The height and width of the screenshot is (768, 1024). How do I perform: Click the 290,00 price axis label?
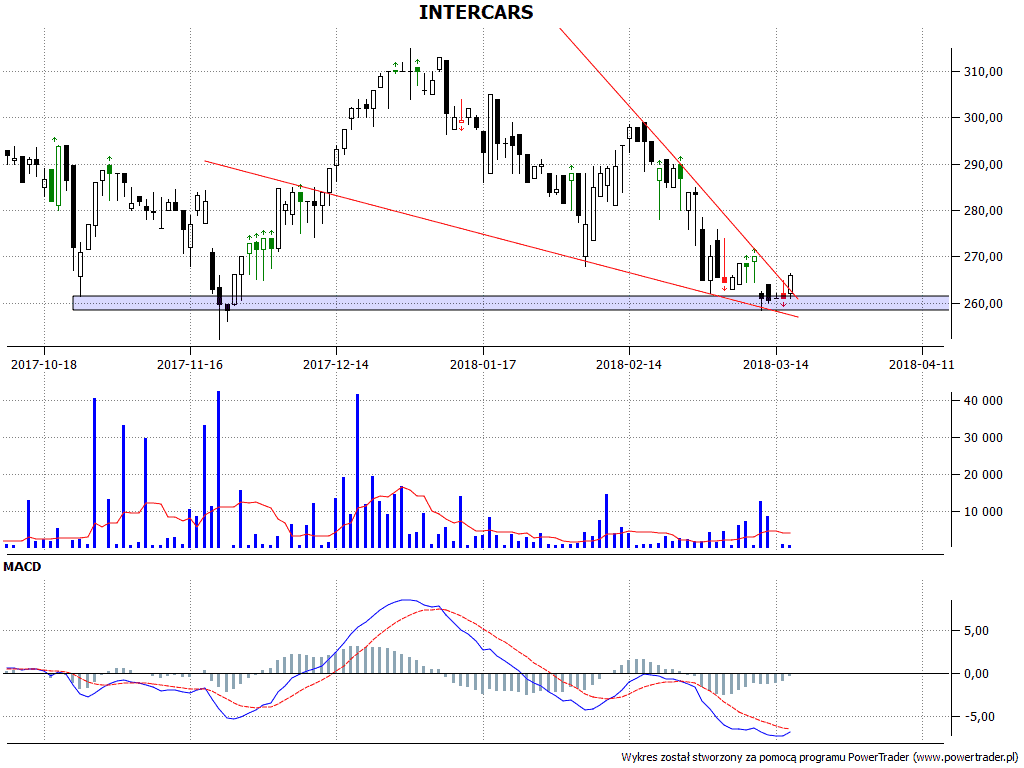[984, 165]
